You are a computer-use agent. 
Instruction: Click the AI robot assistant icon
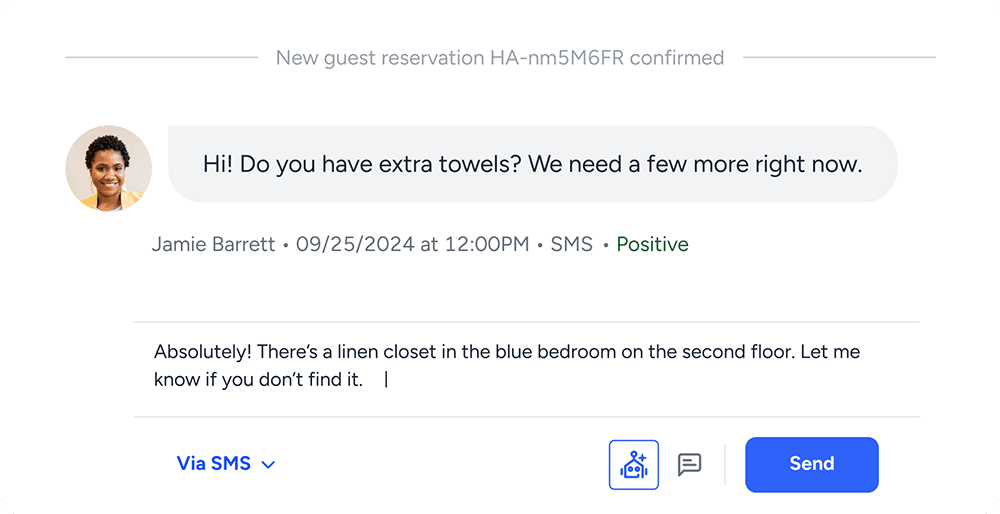634,464
